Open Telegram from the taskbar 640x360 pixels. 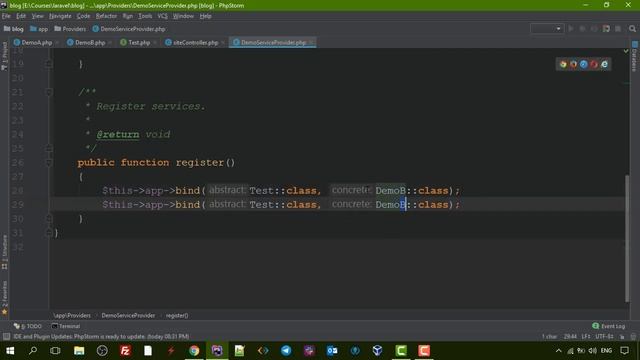click(x=286, y=351)
